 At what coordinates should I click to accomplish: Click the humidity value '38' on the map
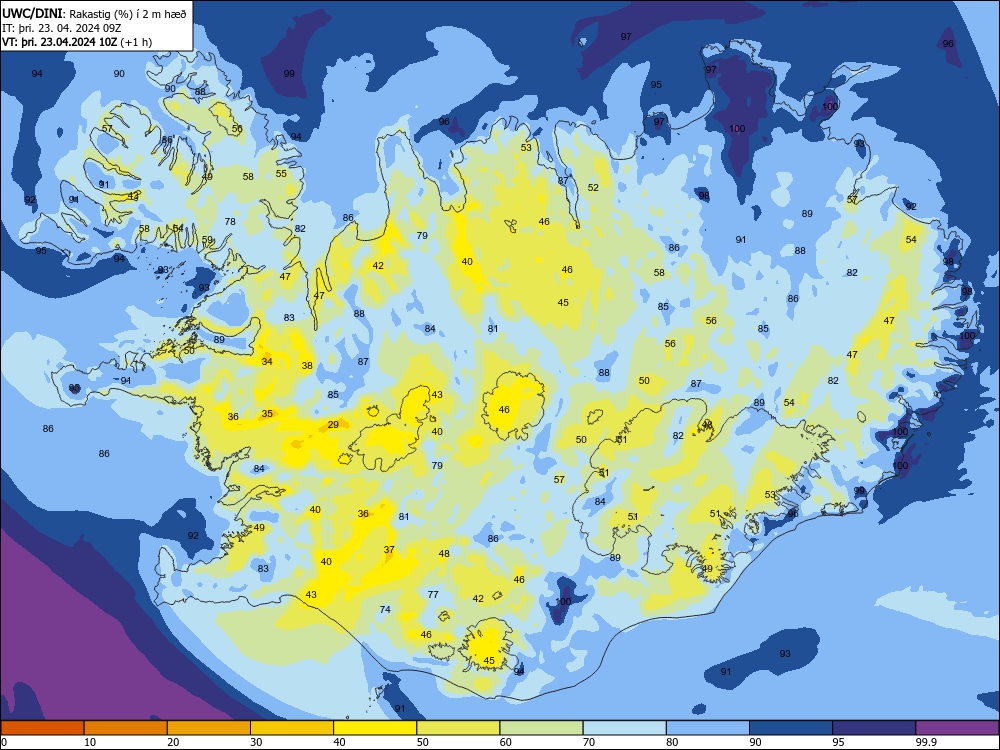tap(307, 365)
